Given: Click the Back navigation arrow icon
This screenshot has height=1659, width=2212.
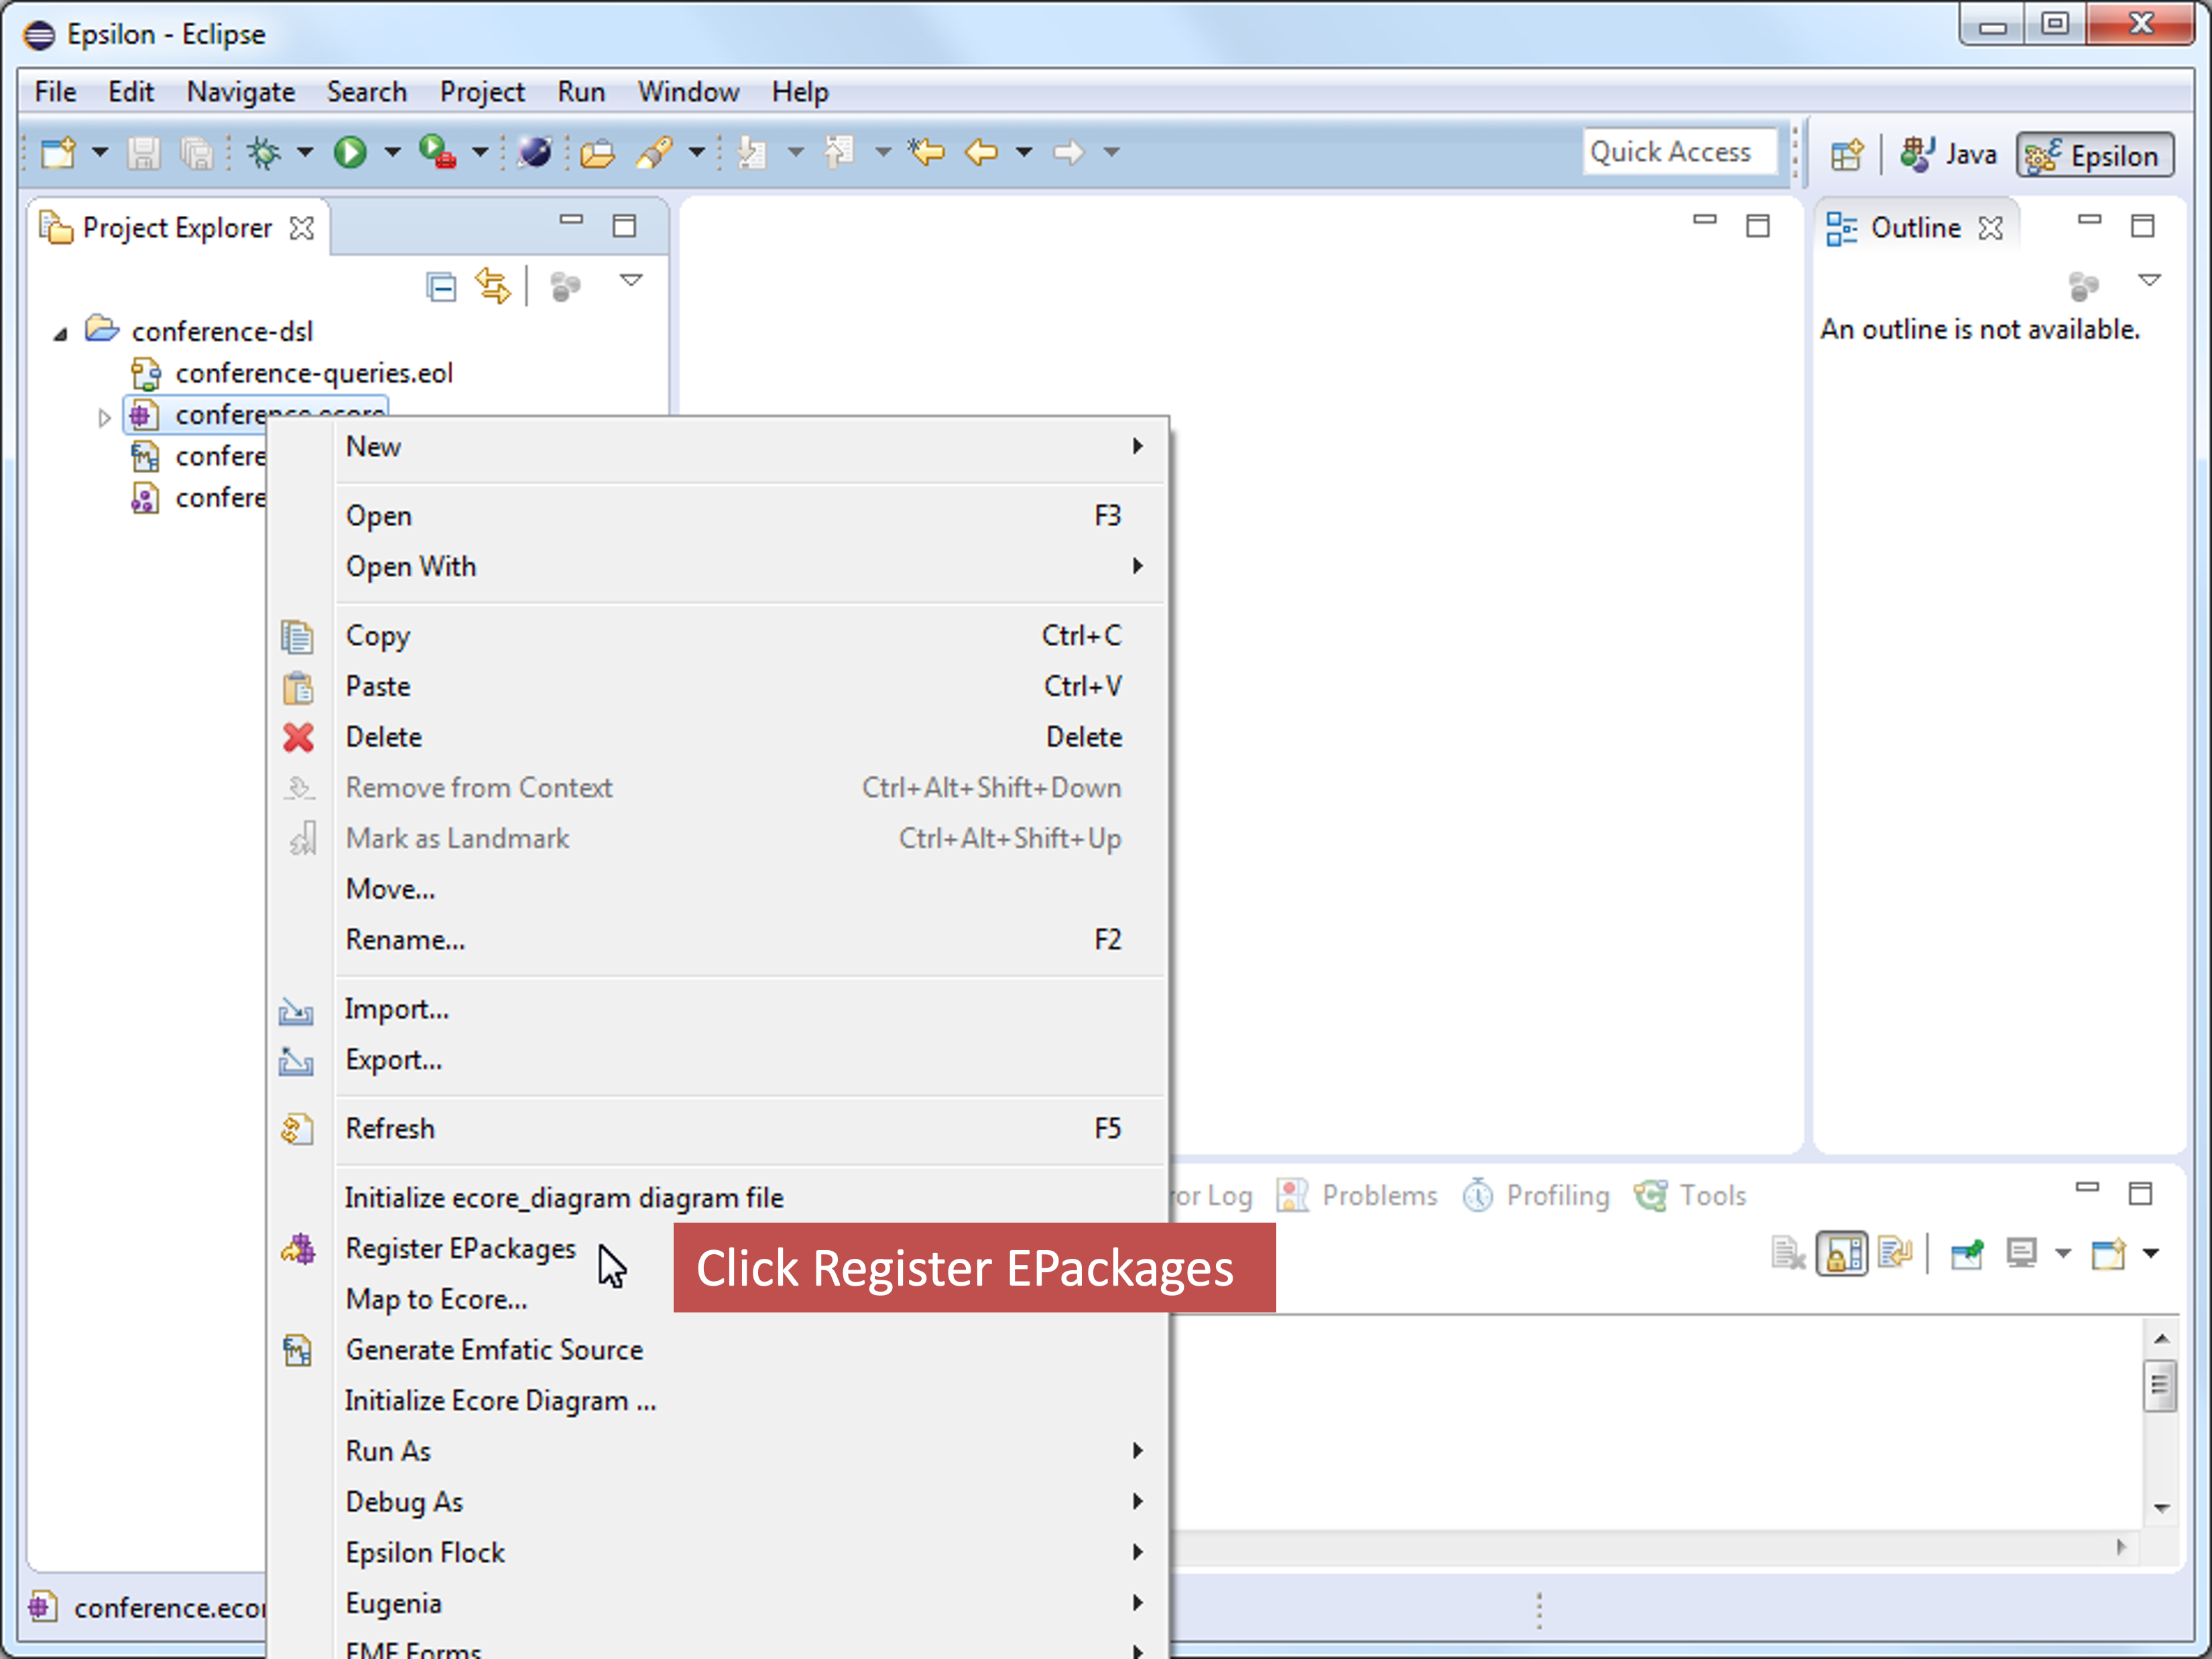Looking at the screenshot, I should click(981, 152).
